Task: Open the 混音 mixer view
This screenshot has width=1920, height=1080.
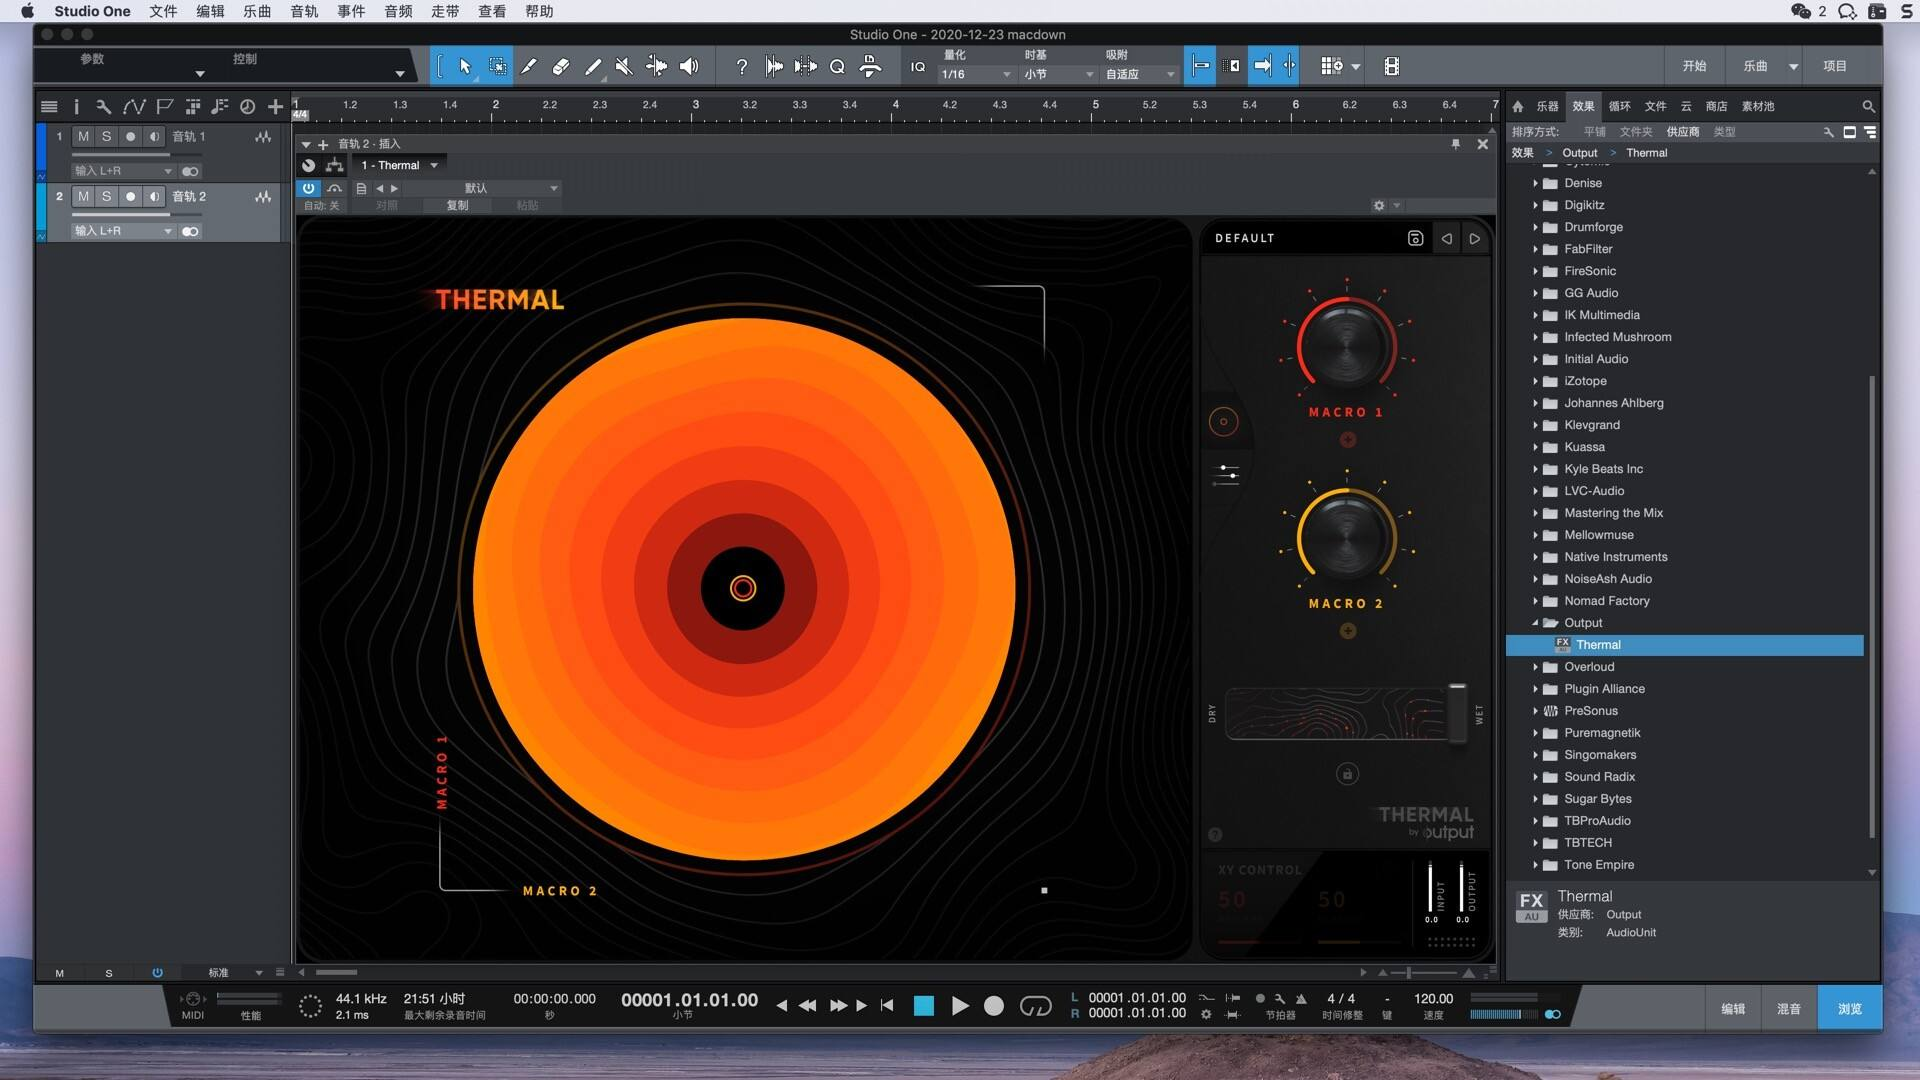Action: 1788,1009
